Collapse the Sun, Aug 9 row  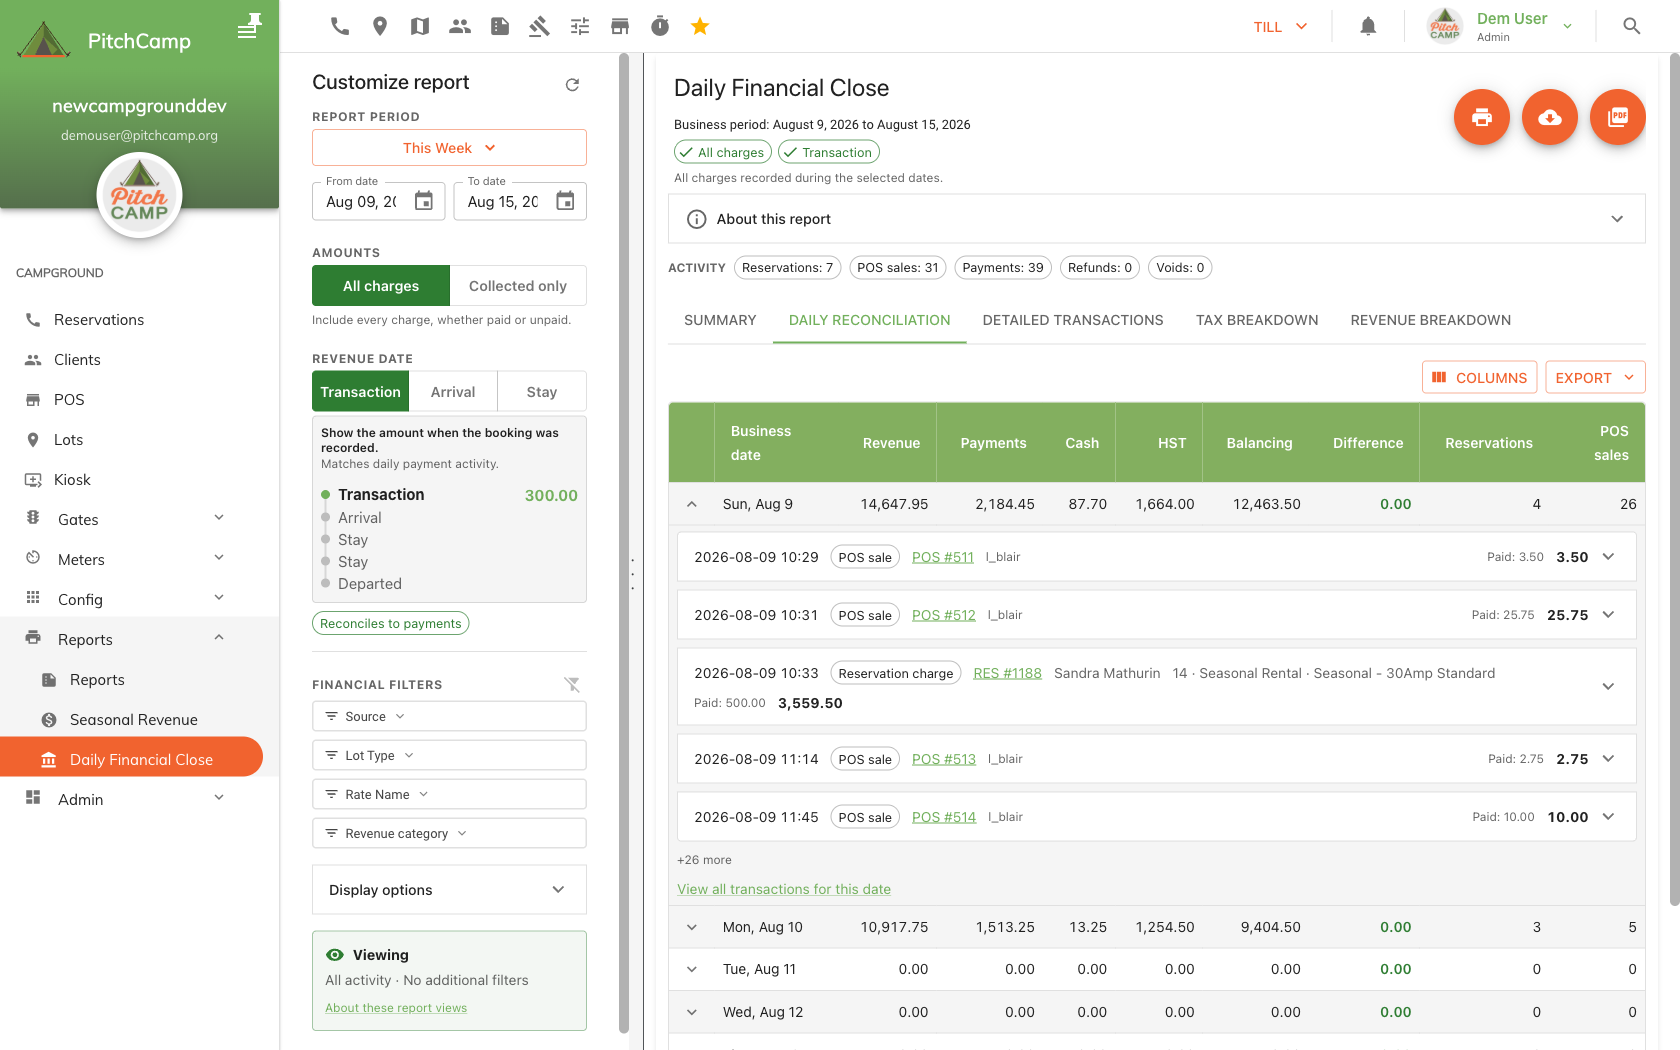(692, 504)
